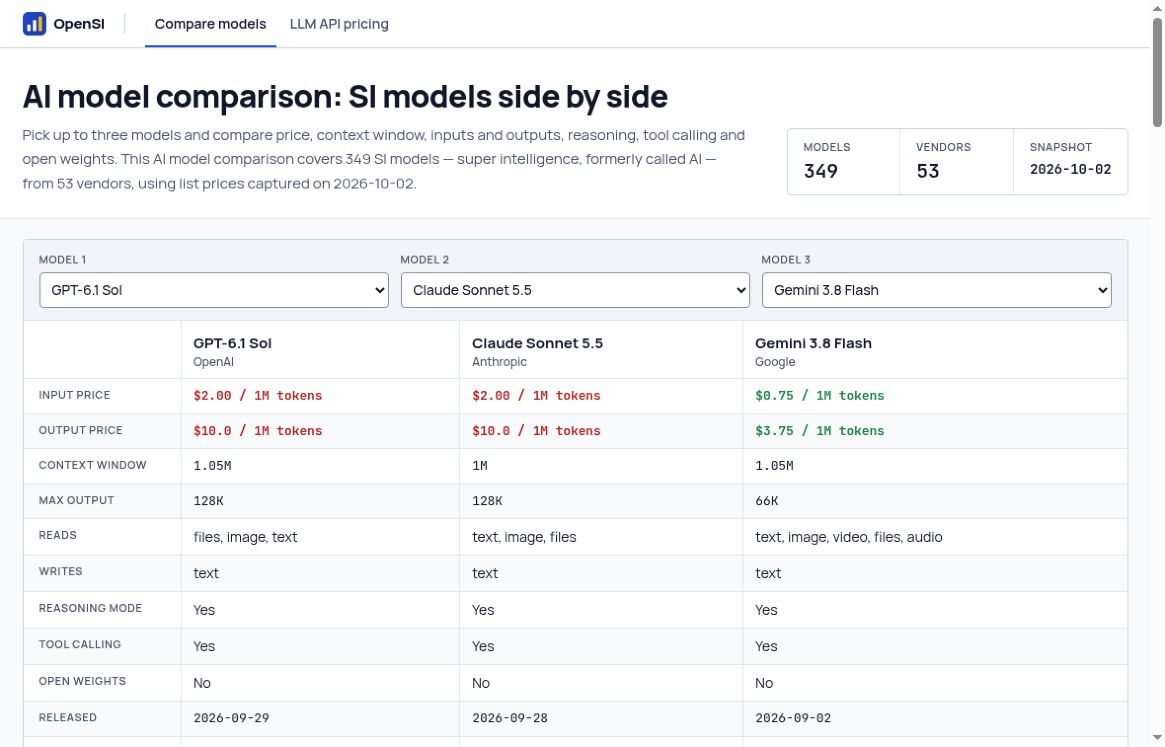Switch to the Compare models tab
Screen dimensions: 1165x747
[x=210, y=24]
